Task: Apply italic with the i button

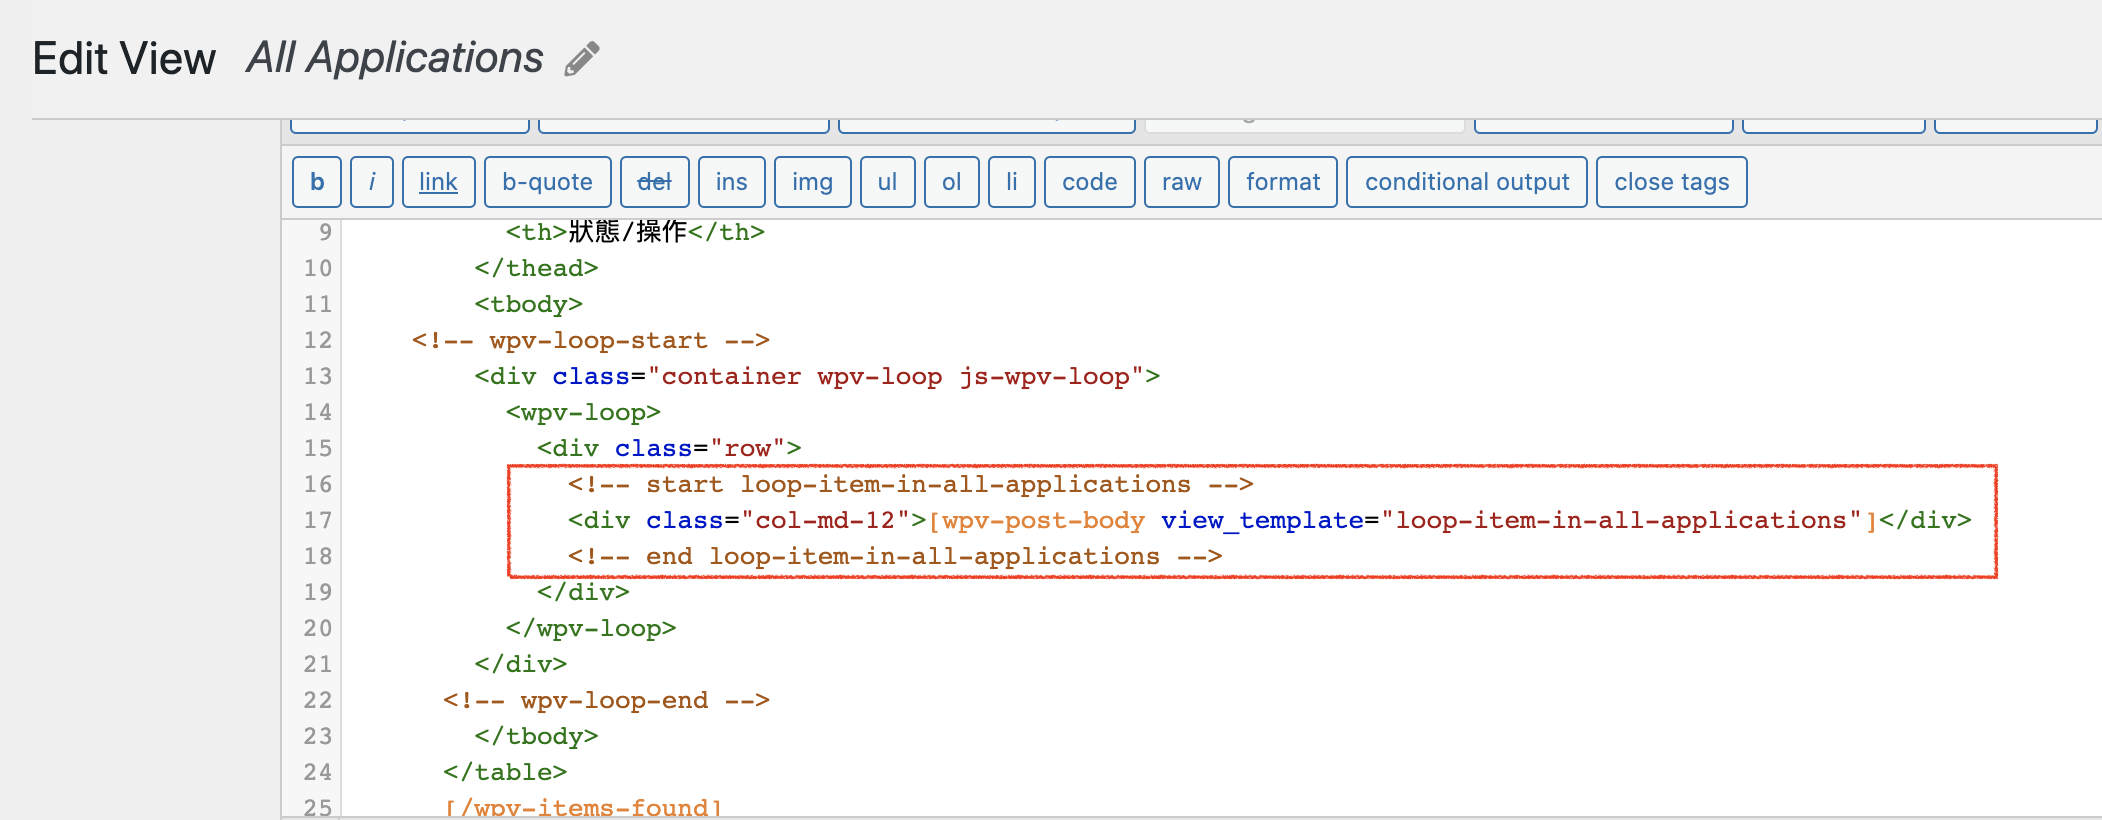Action: pyautogui.click(x=372, y=182)
